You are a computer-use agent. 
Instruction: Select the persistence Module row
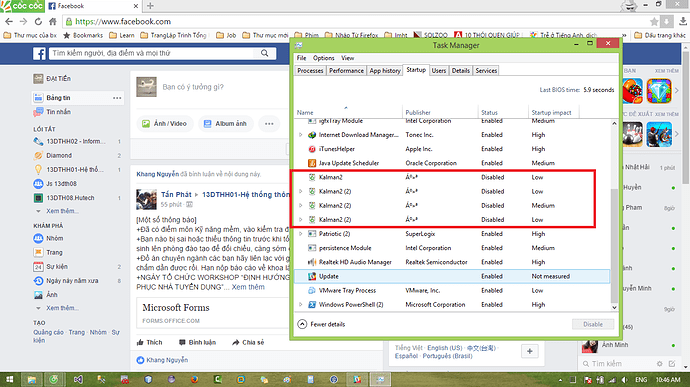tap(452, 248)
